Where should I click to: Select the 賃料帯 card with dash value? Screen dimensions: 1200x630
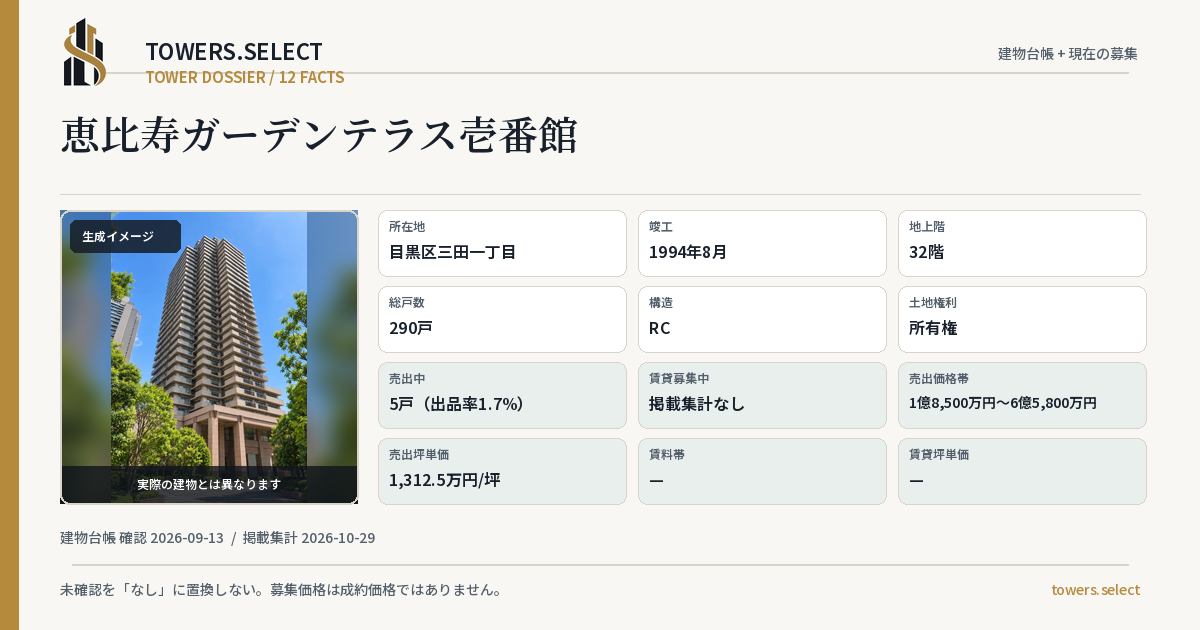(762, 471)
